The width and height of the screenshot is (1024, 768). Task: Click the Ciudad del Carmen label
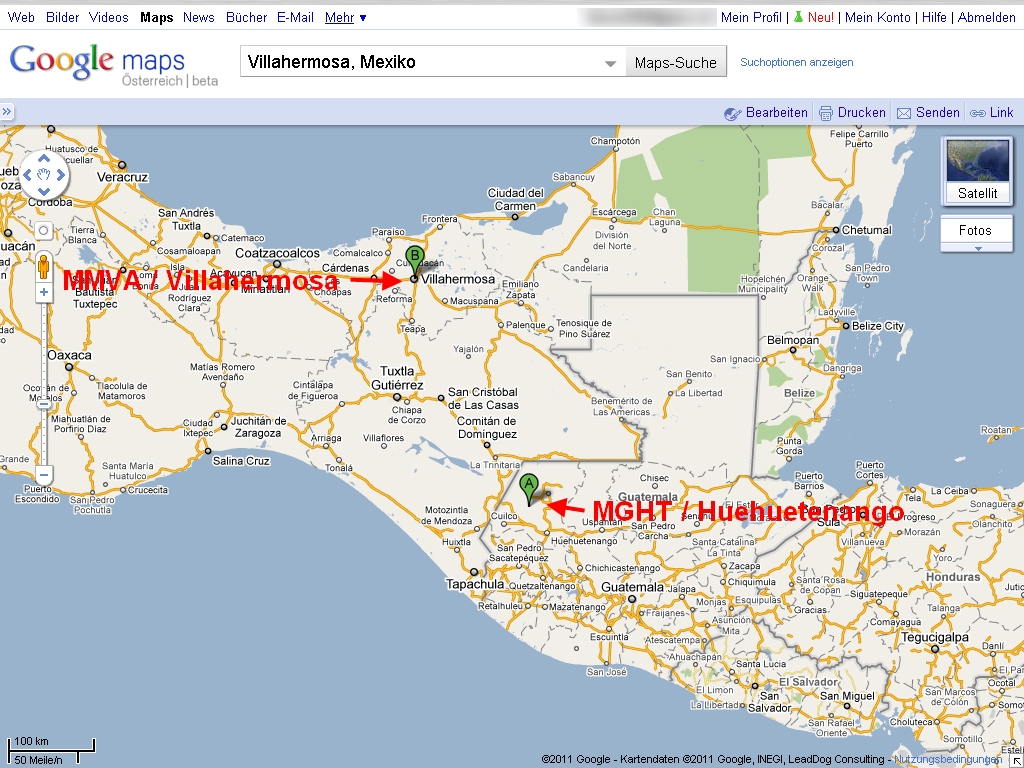(x=516, y=199)
